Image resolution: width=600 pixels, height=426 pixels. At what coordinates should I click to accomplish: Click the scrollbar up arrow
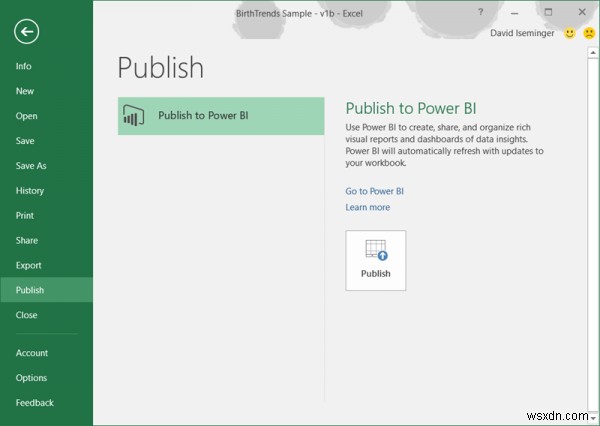pos(593,52)
